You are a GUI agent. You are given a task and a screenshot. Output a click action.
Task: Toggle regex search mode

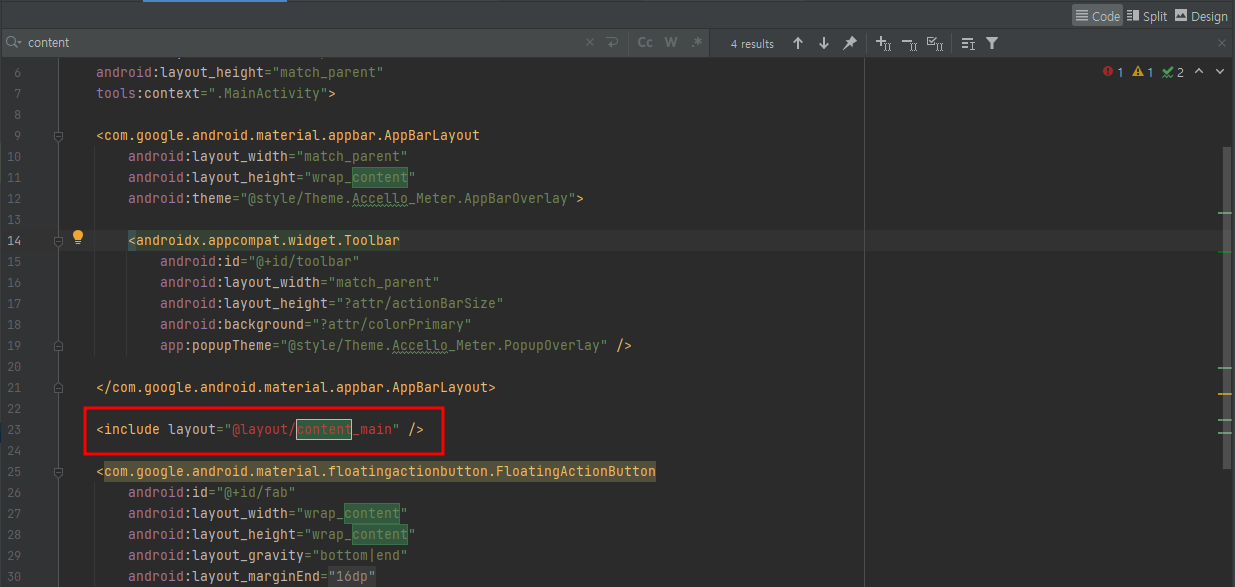point(695,43)
